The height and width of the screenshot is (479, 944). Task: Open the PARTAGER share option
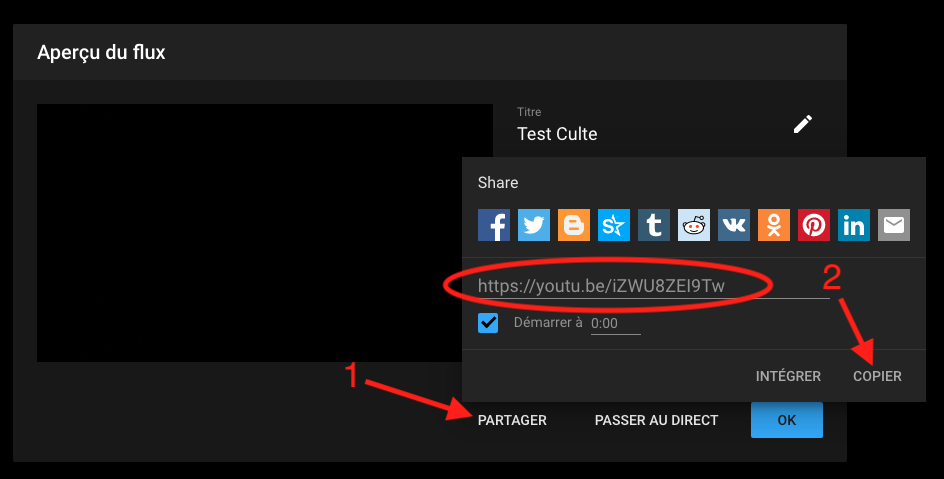512,420
